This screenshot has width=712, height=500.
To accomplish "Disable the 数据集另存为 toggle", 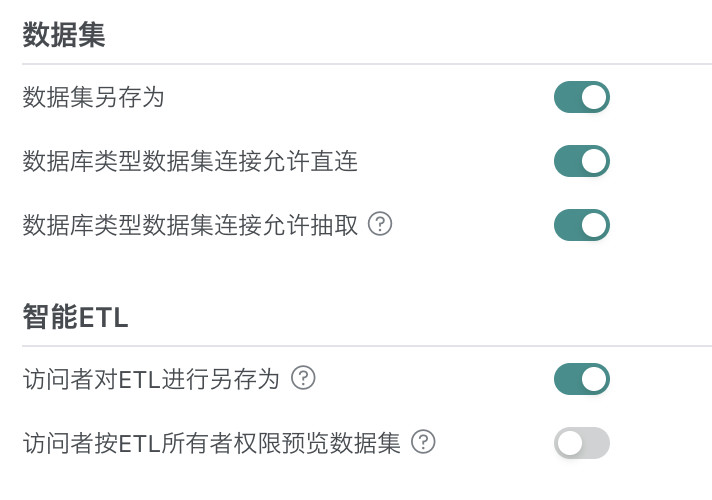I will (x=581, y=97).
